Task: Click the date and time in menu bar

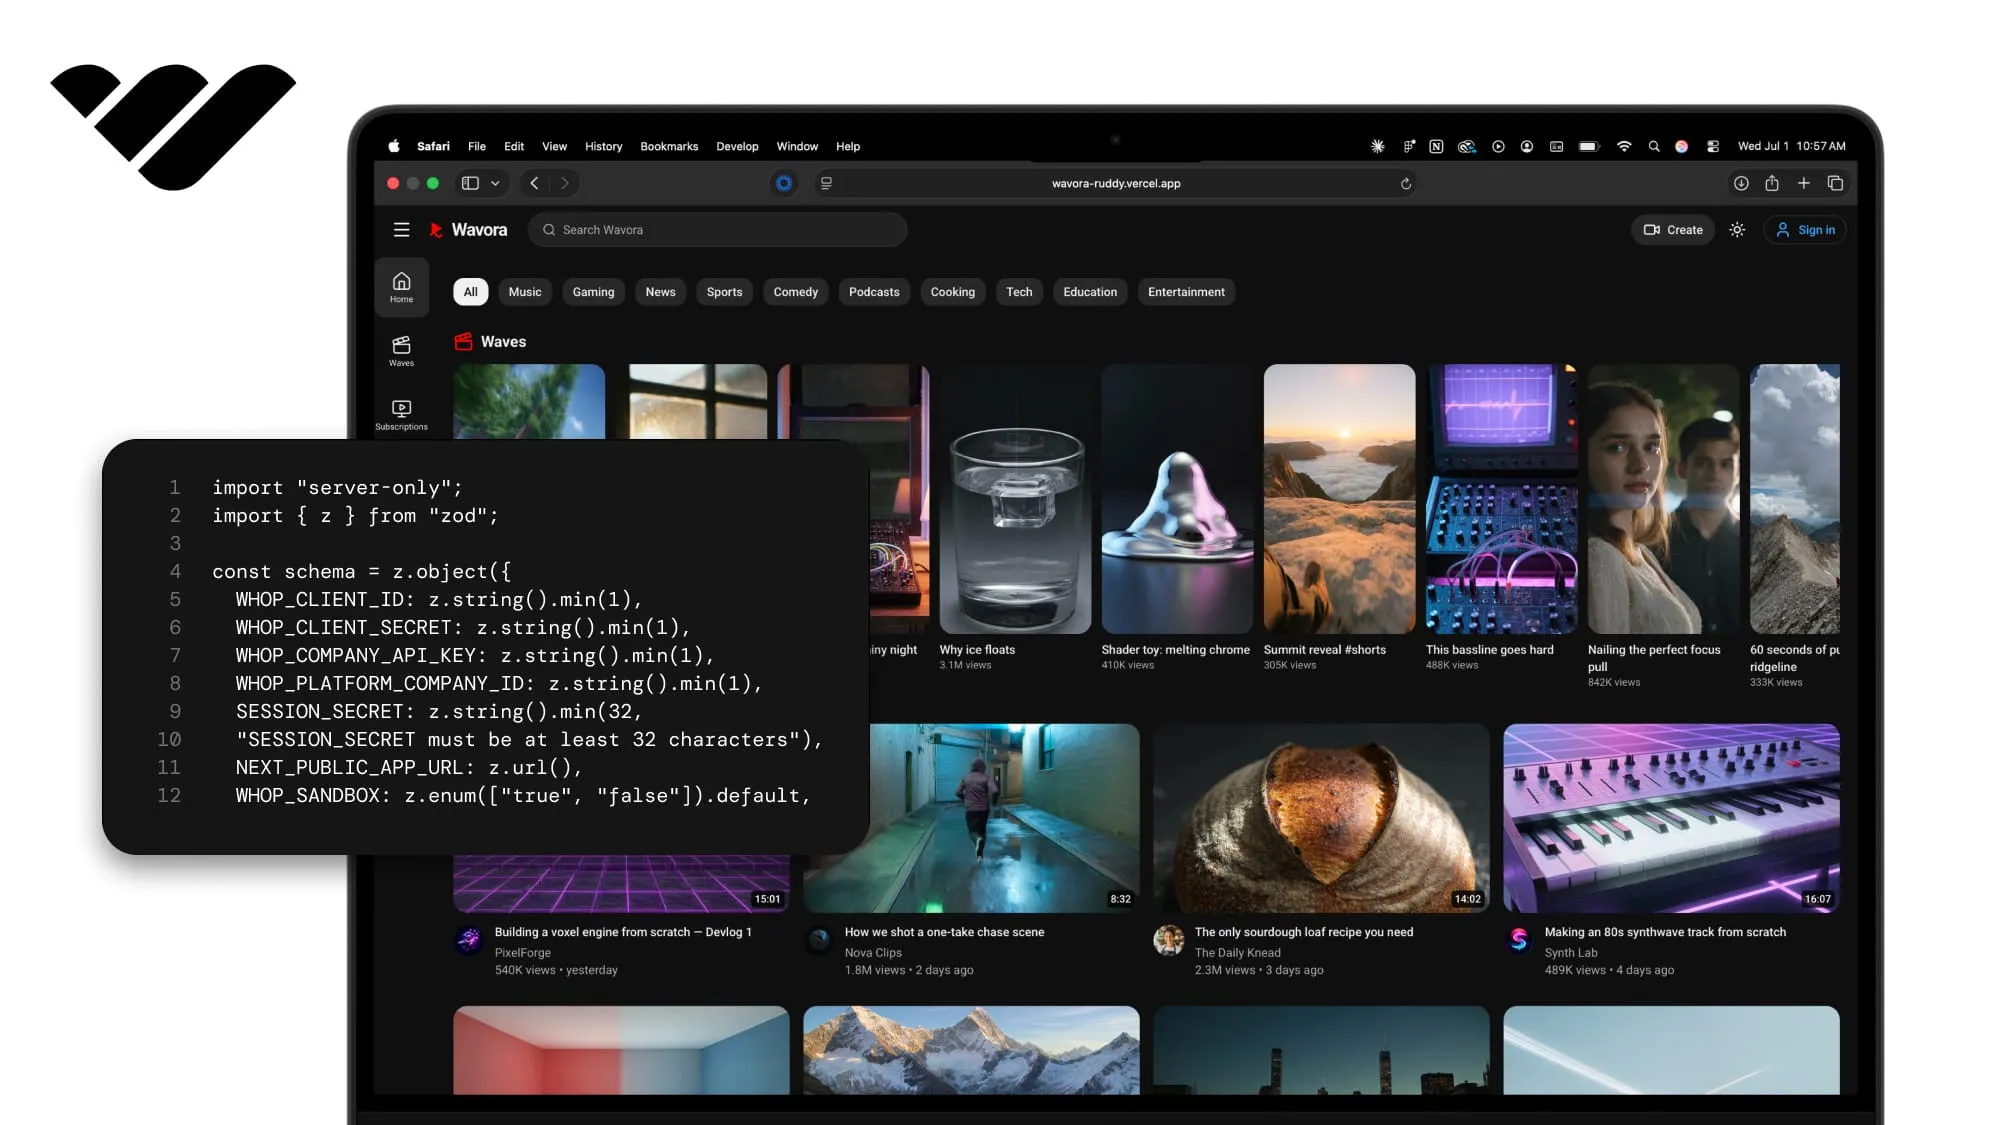Action: (1791, 146)
